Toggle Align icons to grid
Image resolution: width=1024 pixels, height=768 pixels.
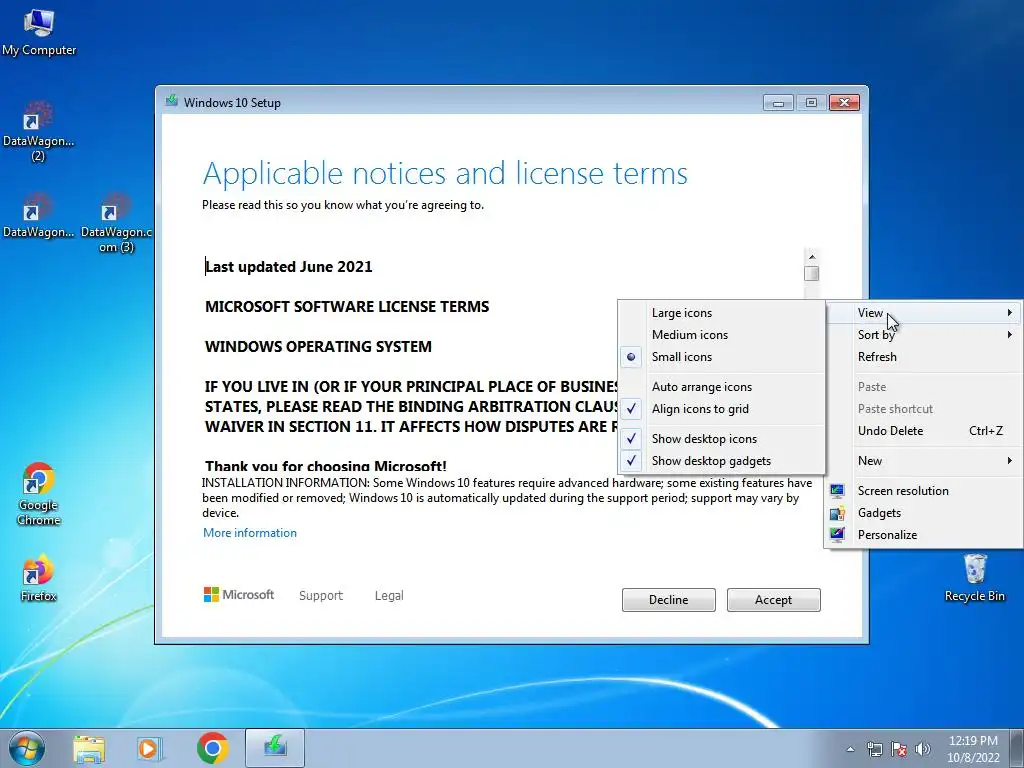[x=721, y=409]
